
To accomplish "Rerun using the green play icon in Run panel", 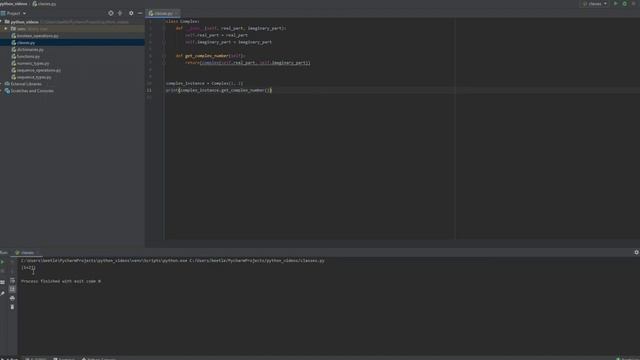I will [x=2, y=262].
